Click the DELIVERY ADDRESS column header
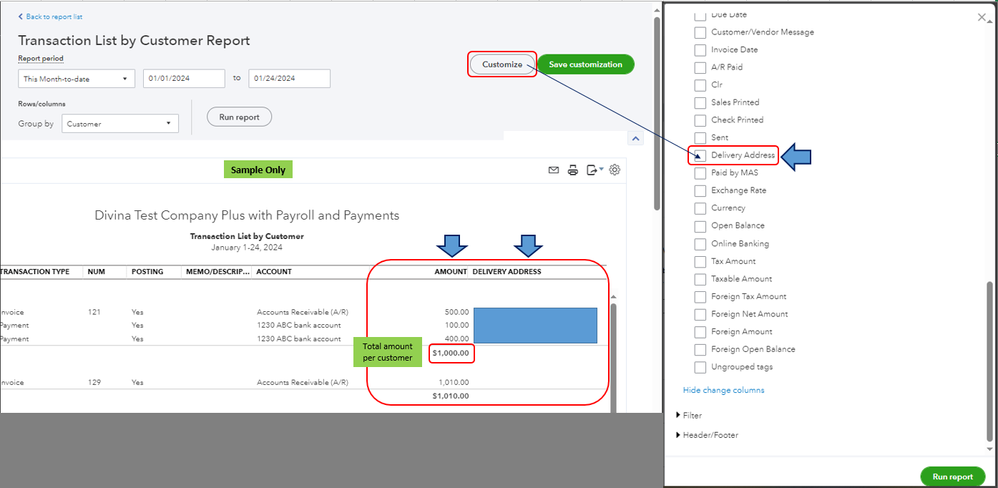Image resolution: width=998 pixels, height=488 pixels. [x=507, y=272]
